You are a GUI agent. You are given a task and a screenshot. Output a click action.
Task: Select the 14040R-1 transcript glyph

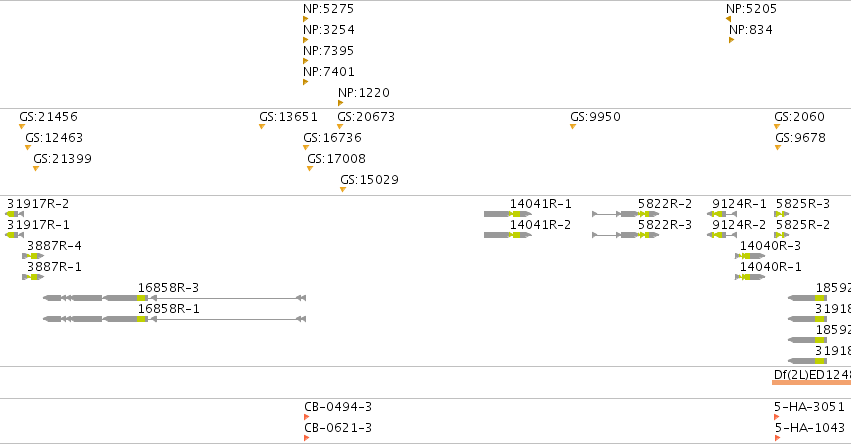click(x=750, y=277)
